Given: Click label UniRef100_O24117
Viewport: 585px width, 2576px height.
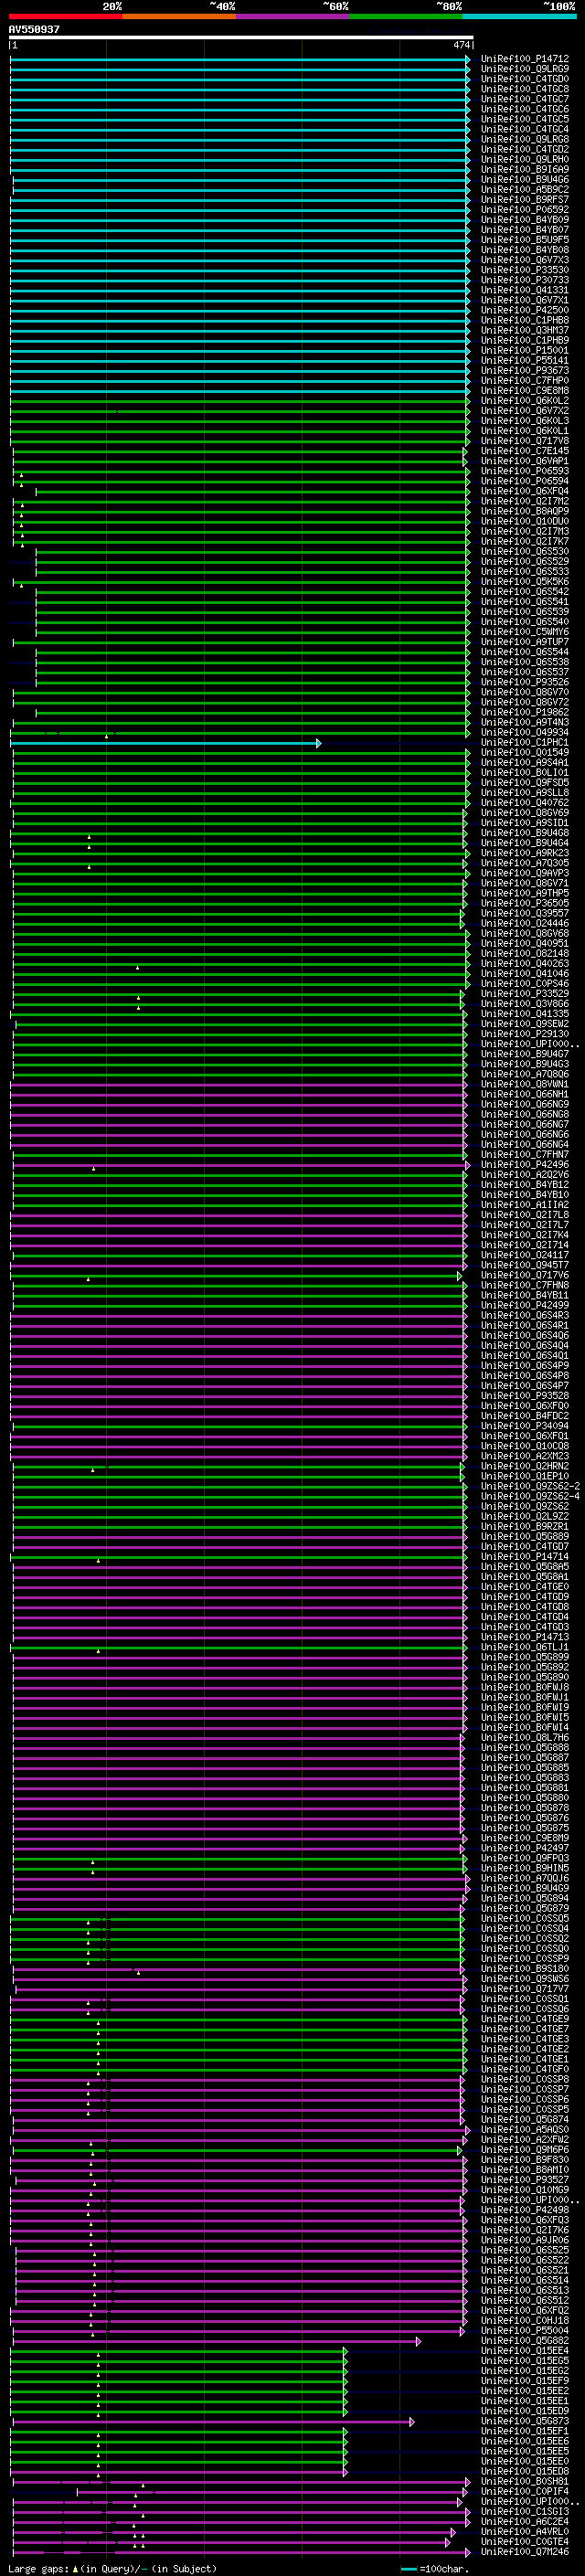Looking at the screenshot, I should coord(525,1255).
